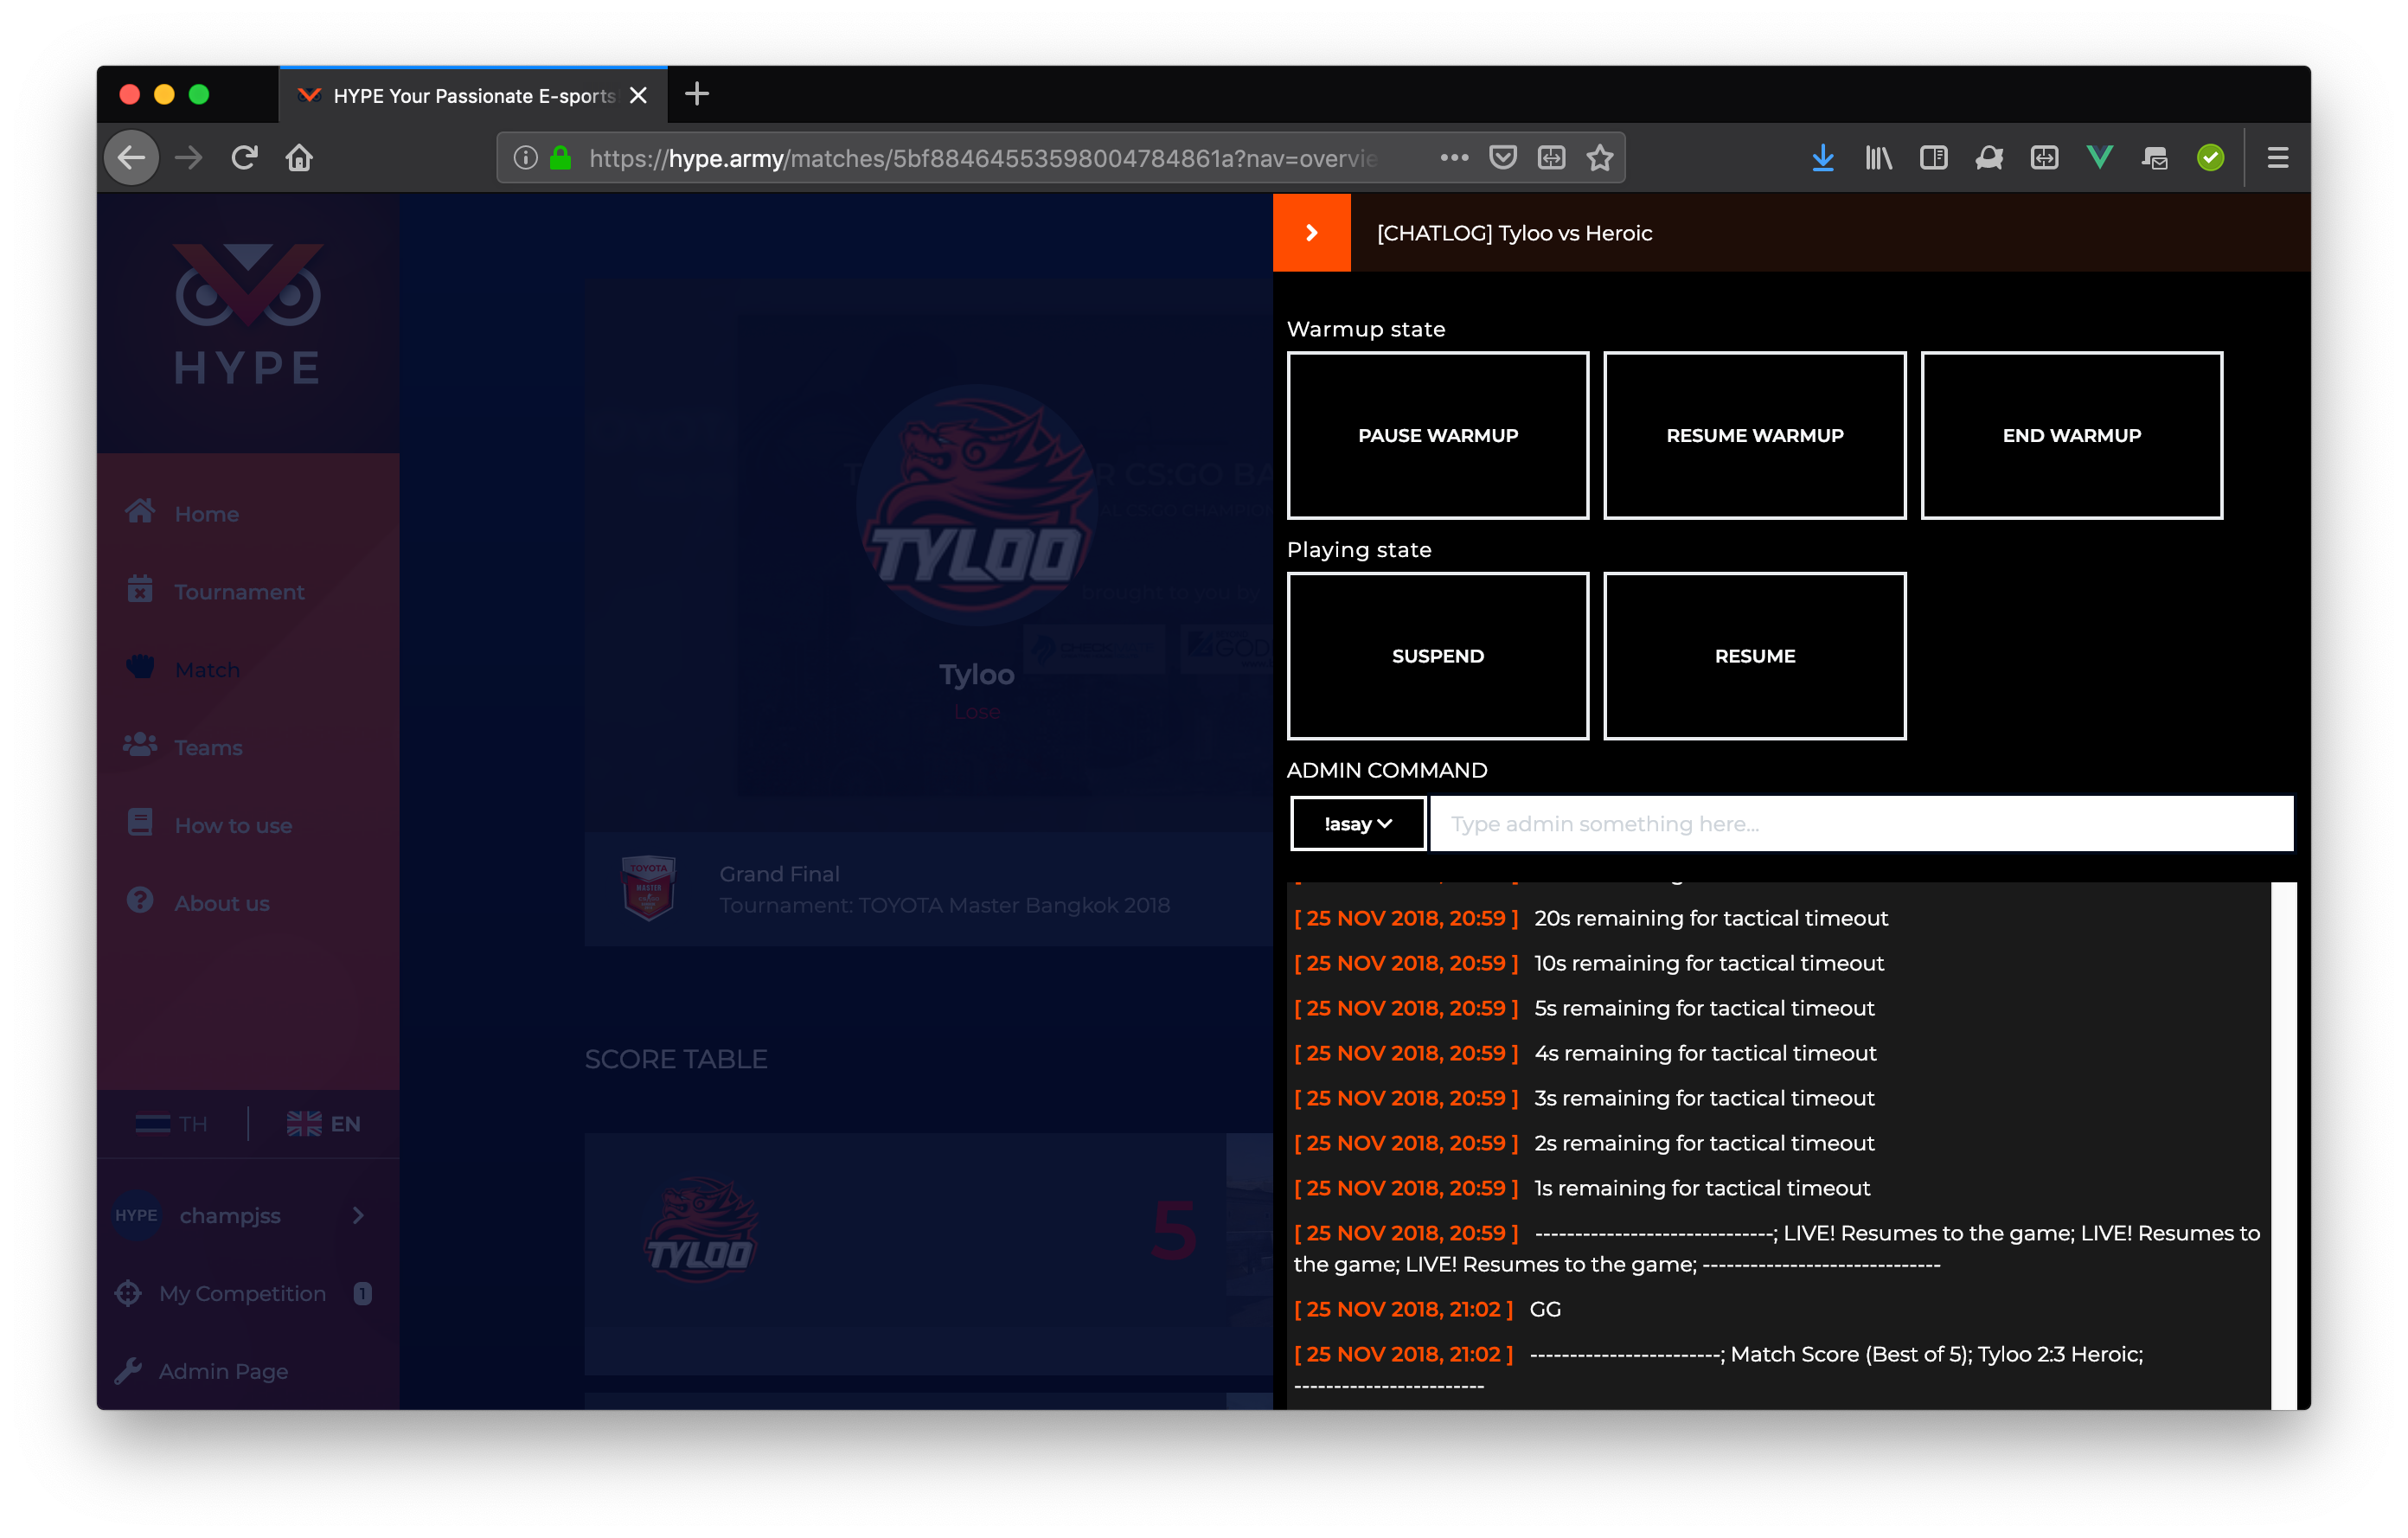Screen dimensions: 2408x1538
Task: Click the screenshot icon in address bar
Action: [1551, 158]
